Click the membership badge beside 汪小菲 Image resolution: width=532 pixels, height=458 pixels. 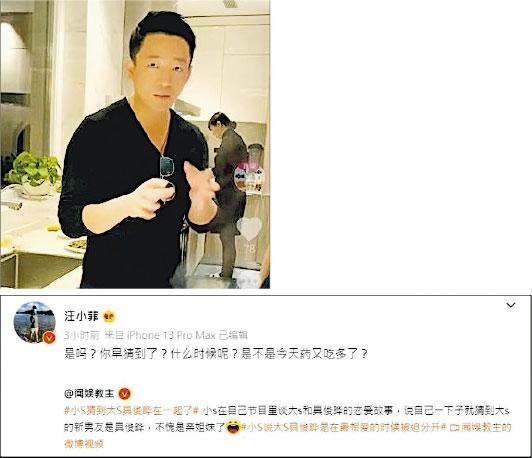[109, 317]
